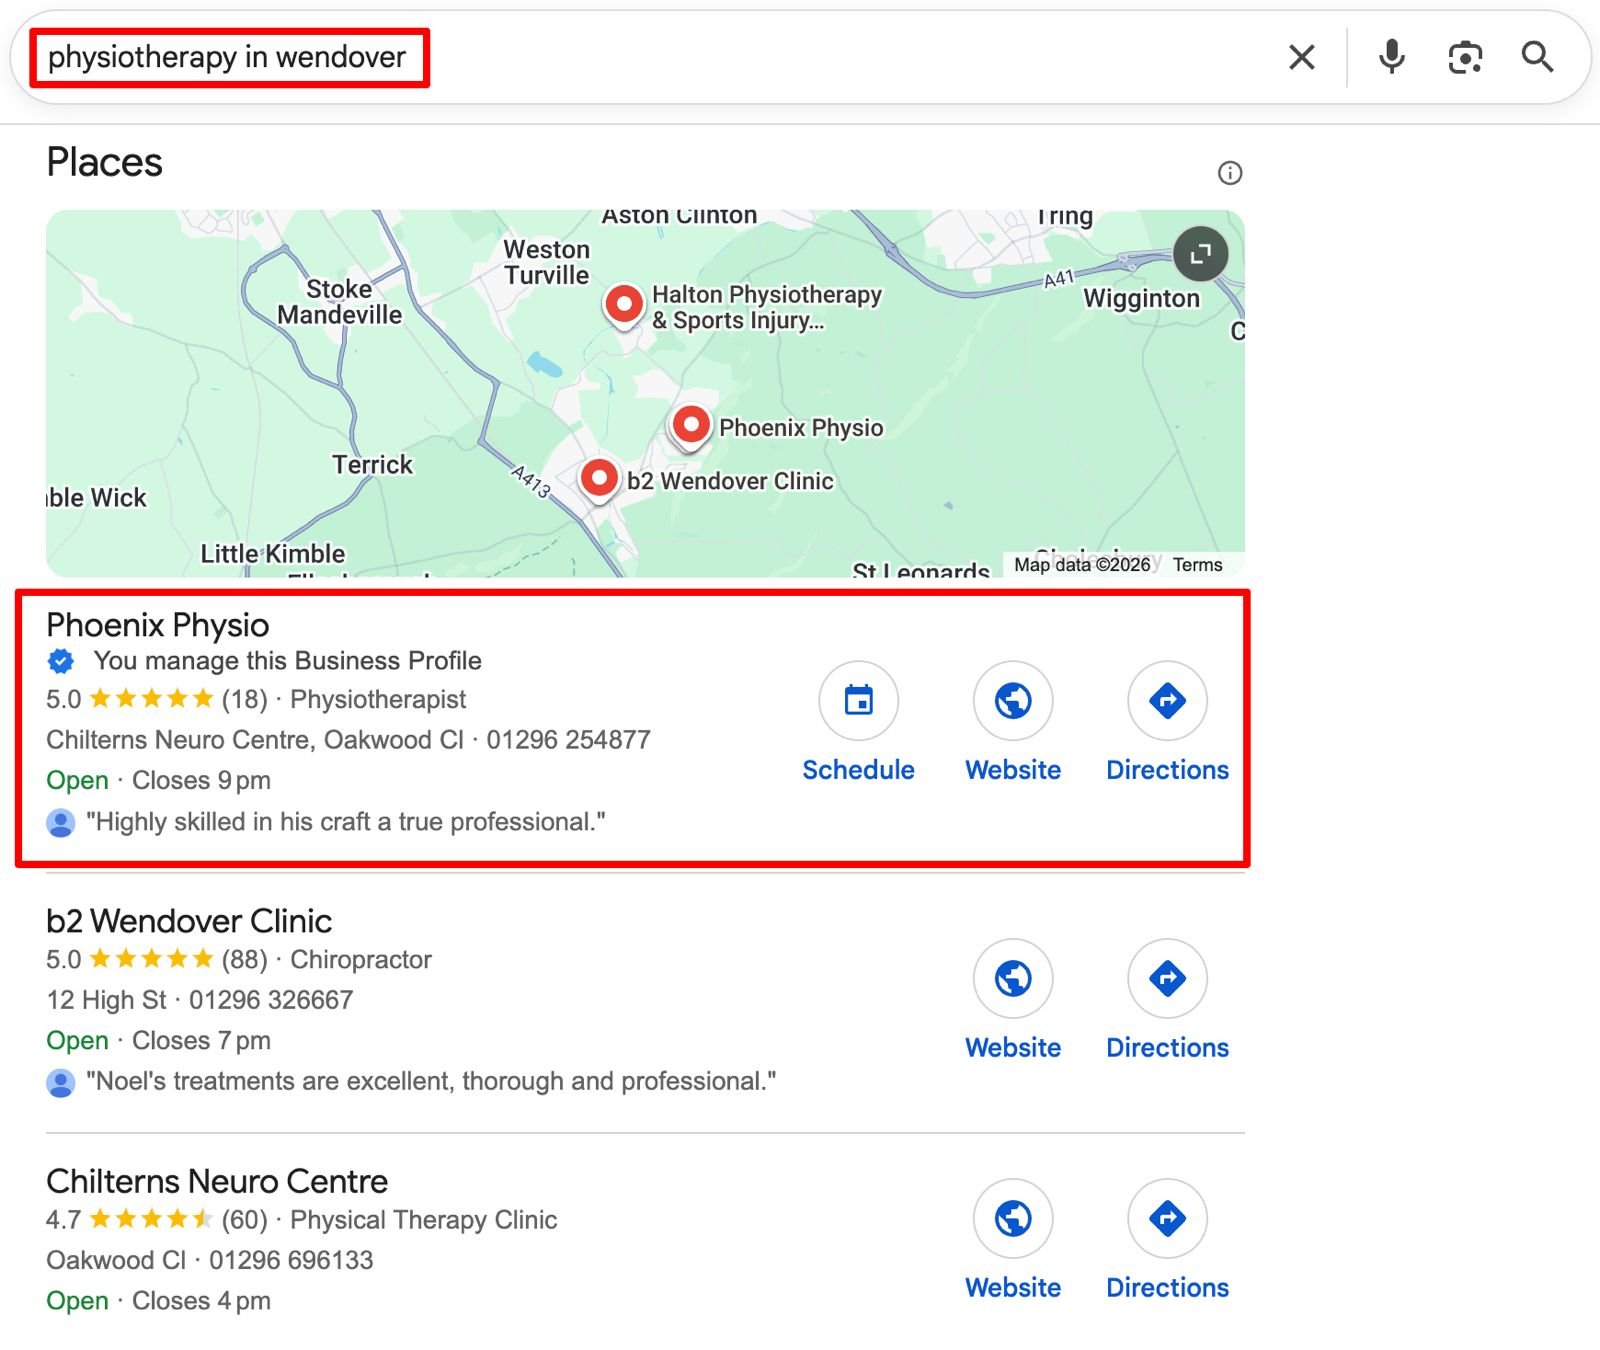Select Phoenix Physio pin on map
This screenshot has height=1350, width=1600.
690,425
